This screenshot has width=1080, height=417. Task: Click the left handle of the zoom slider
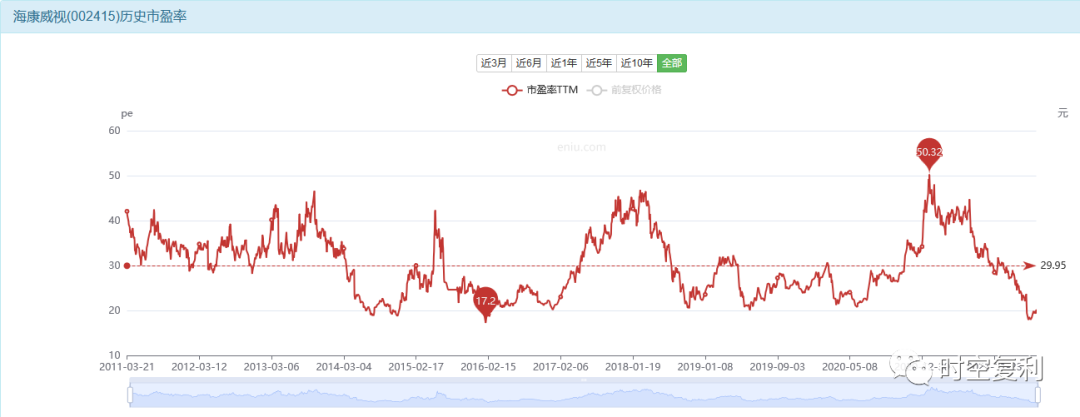(x=129, y=395)
